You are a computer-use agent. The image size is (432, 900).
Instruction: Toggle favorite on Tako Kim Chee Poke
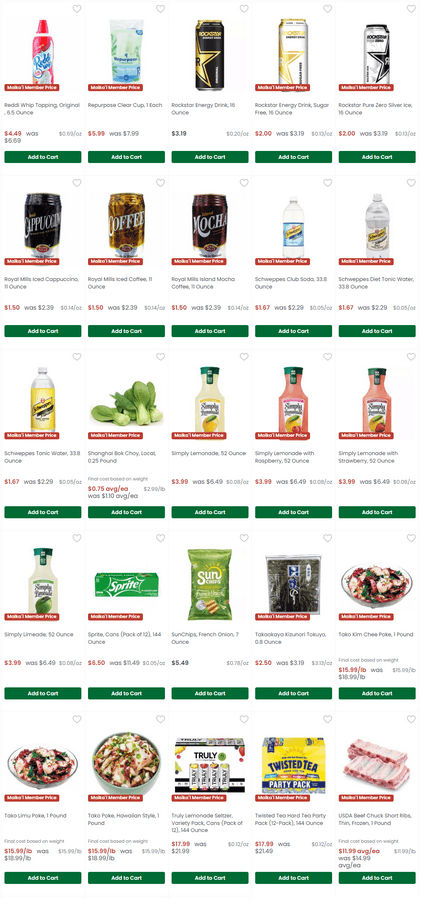coord(411,538)
